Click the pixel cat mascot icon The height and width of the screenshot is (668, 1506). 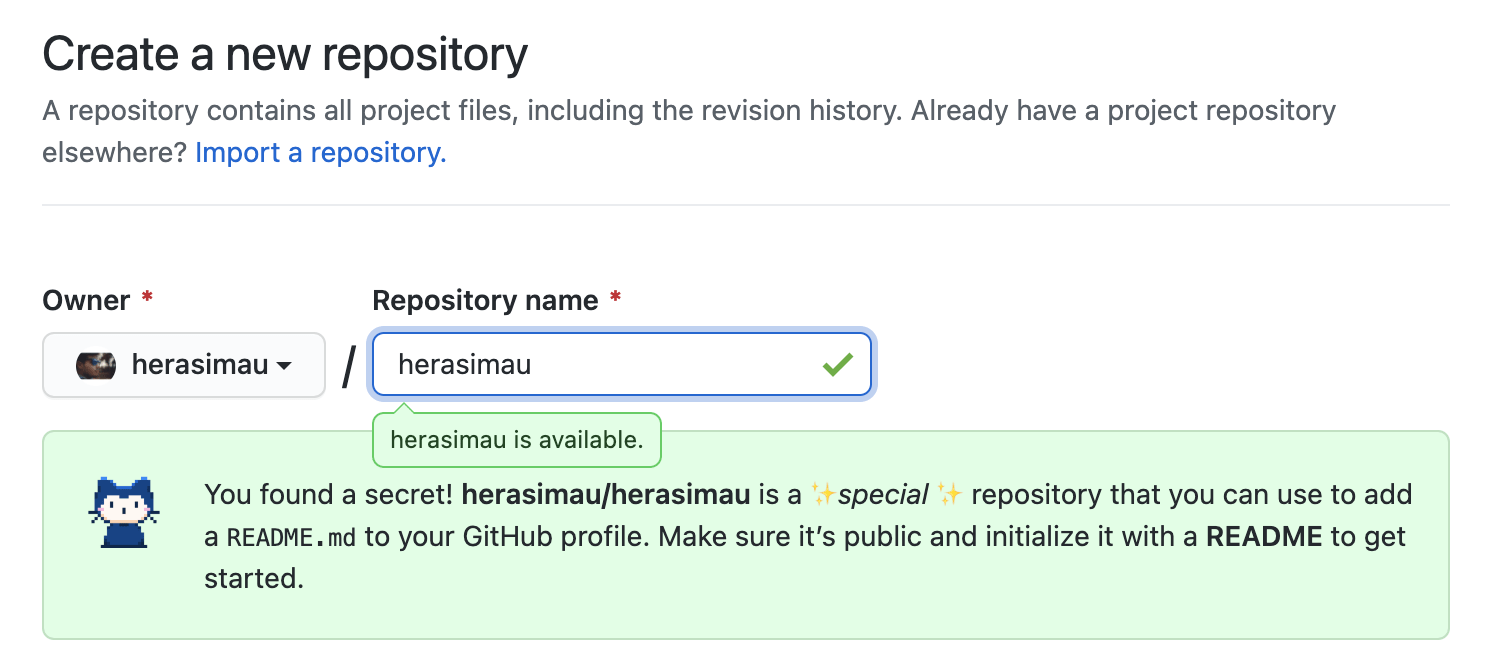[x=123, y=513]
